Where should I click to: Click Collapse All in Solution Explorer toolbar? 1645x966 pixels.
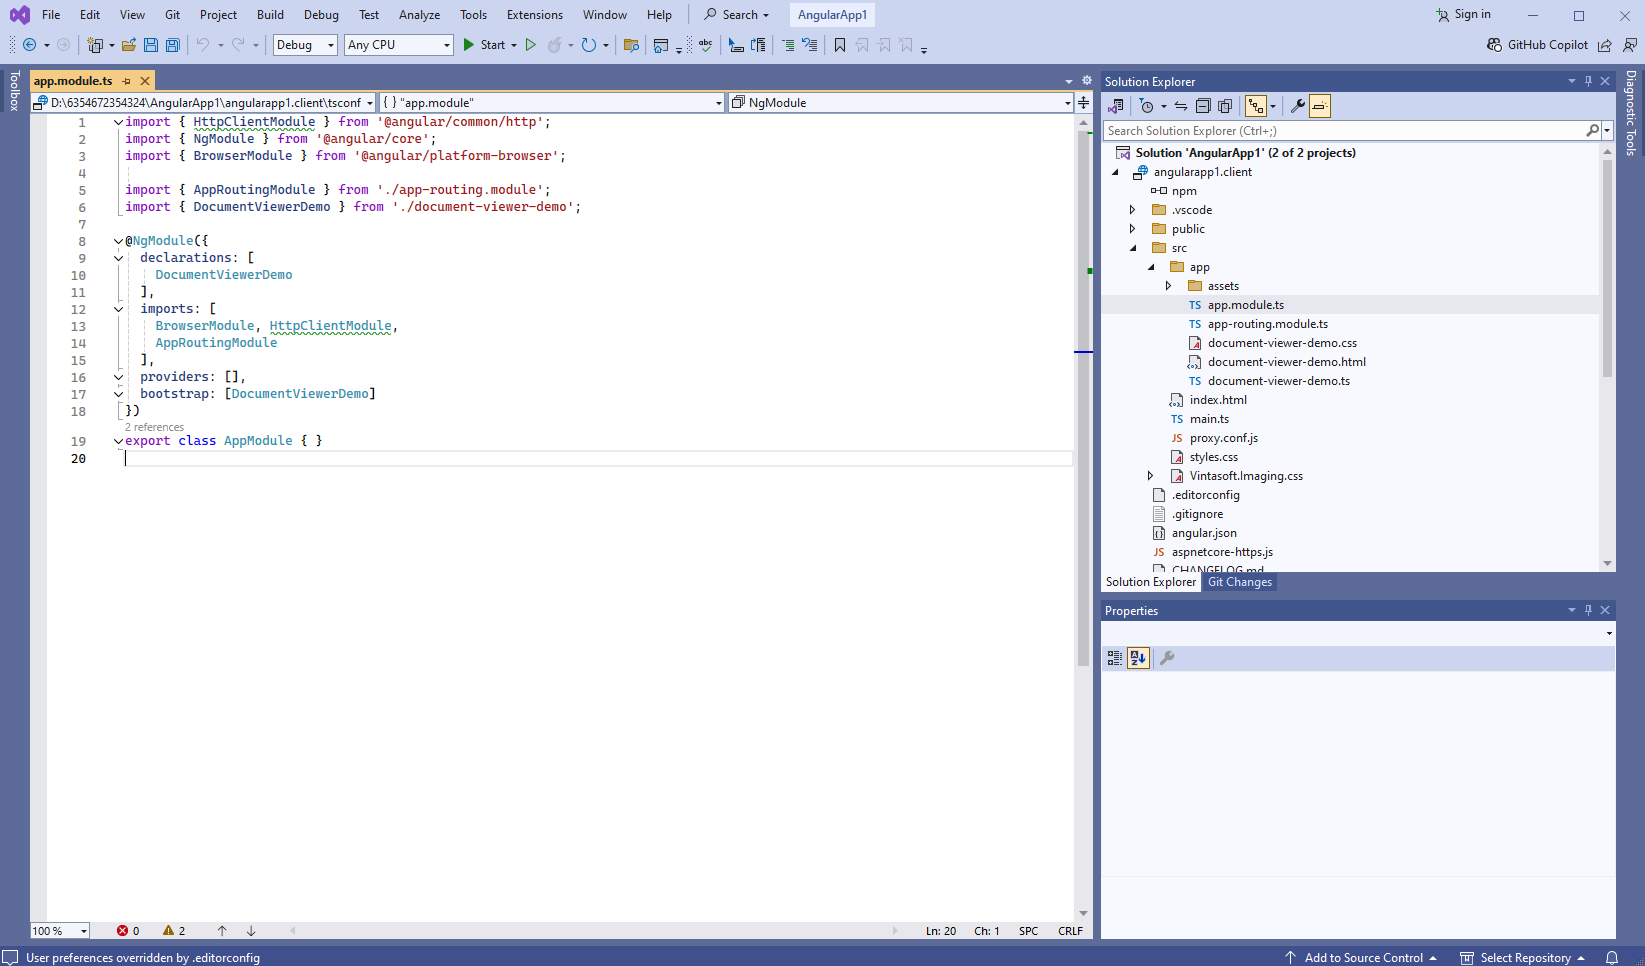1203,106
